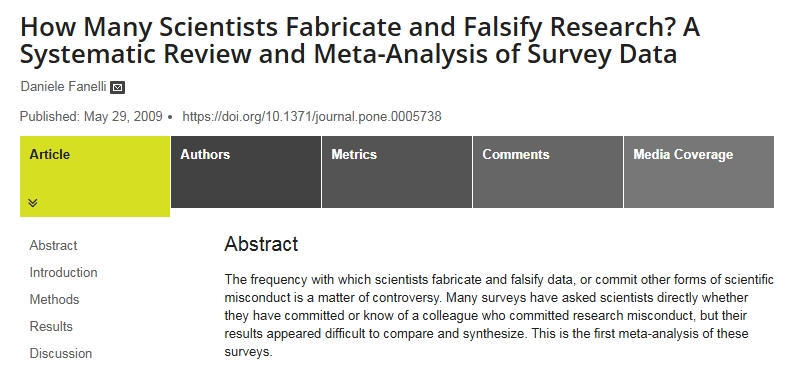This screenshot has height=369, width=795.
Task: Click the title's second line "Systematic Review"
Action: pos(135,54)
